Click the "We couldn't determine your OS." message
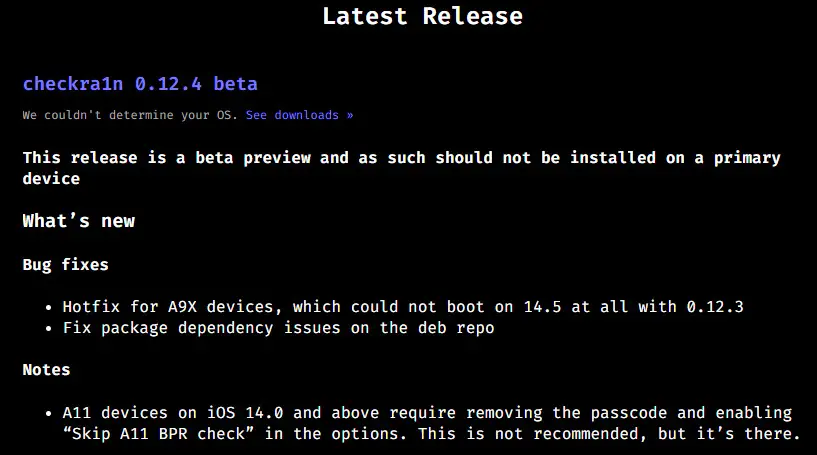This screenshot has width=817, height=455. 130,115
